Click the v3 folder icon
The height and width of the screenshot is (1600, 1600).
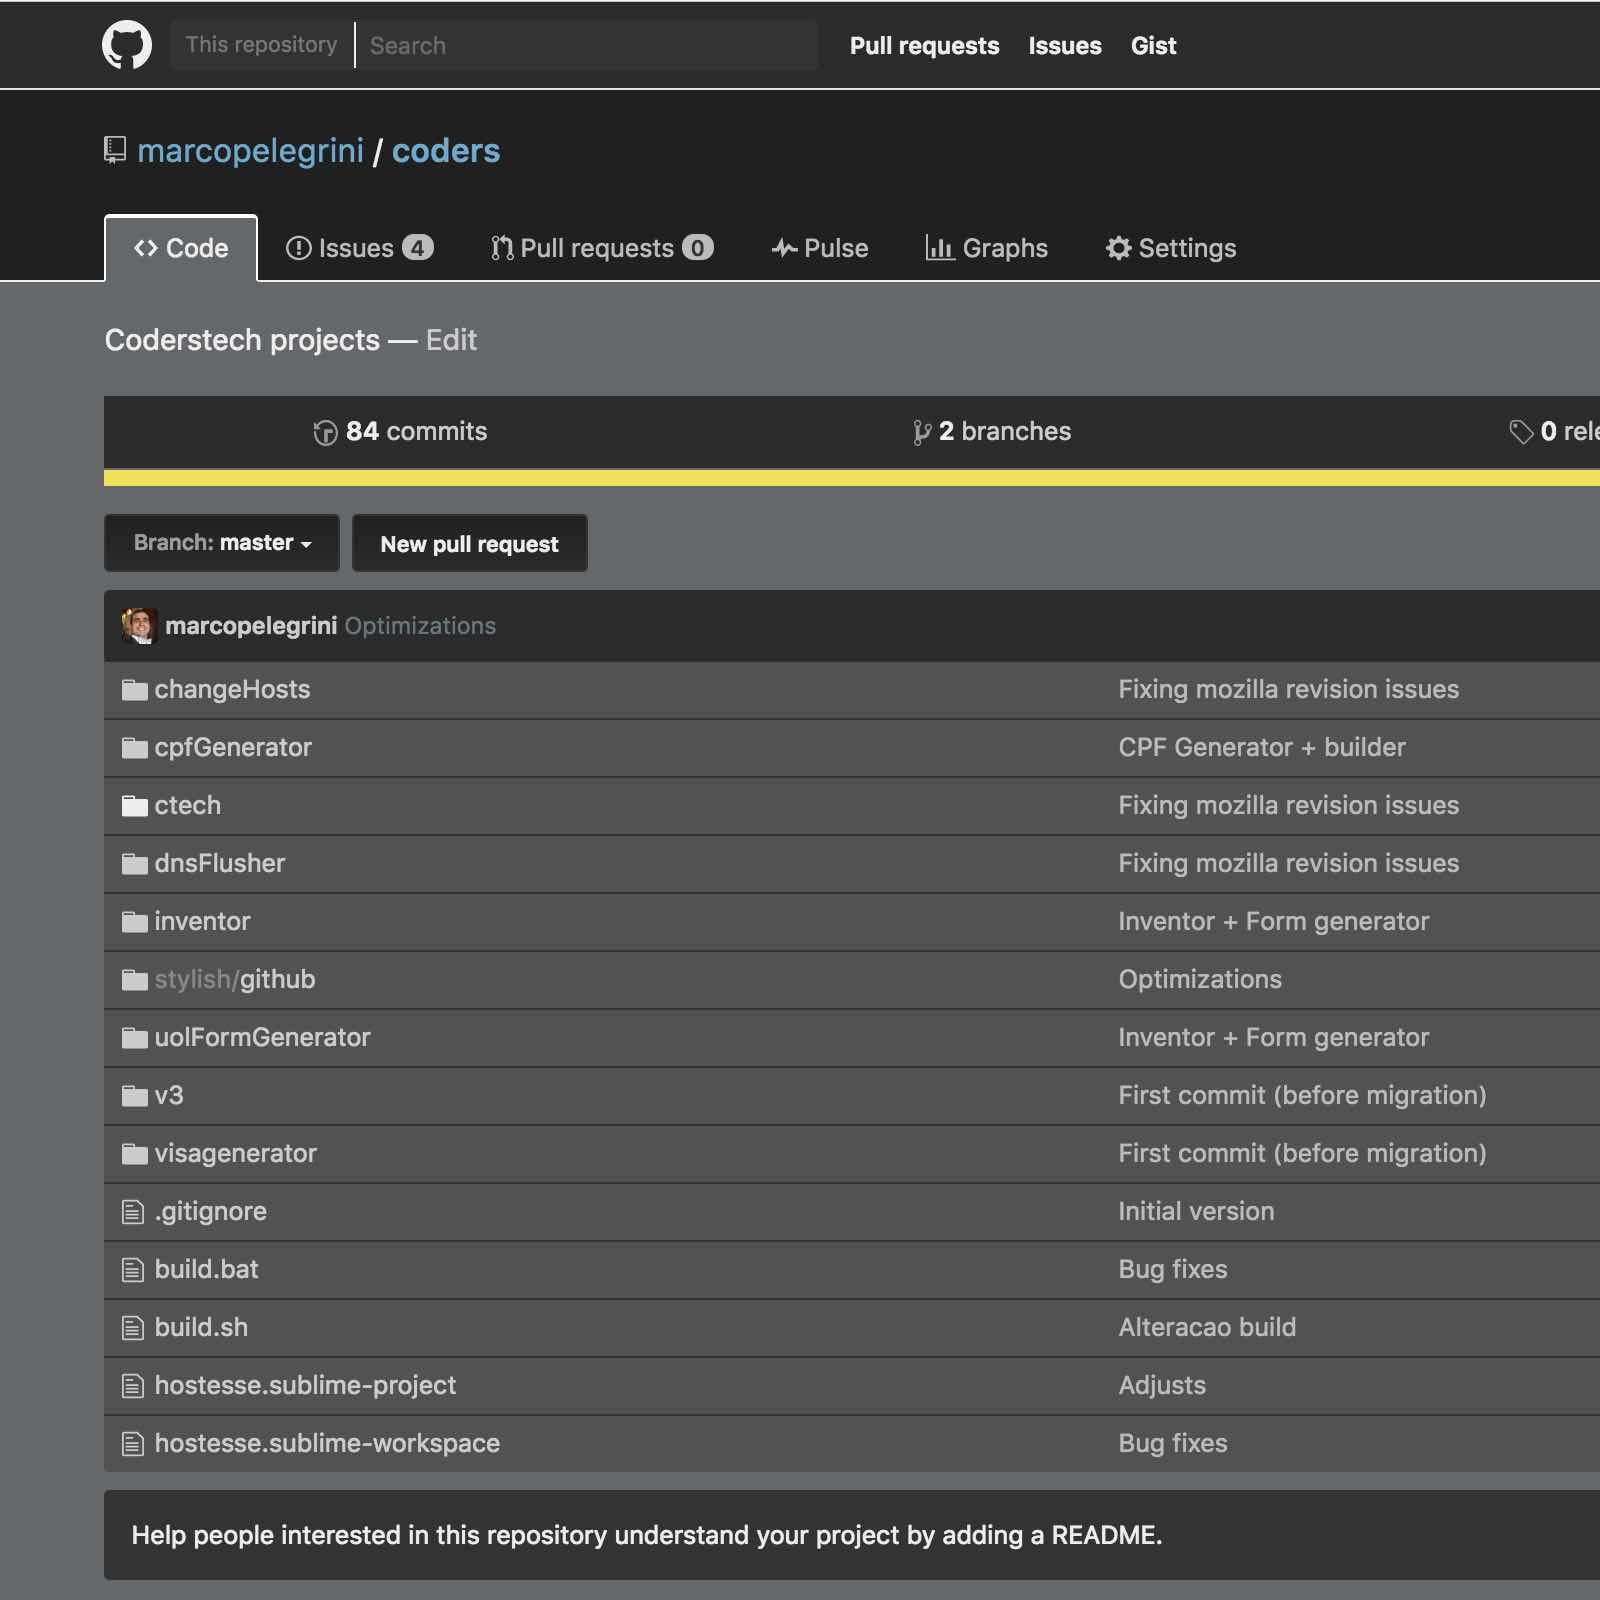point(134,1096)
